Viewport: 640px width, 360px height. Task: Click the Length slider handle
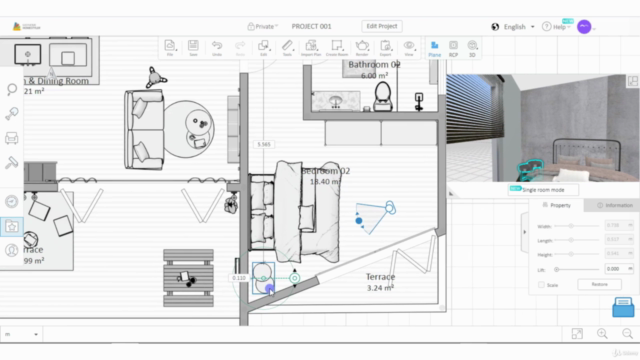point(571,240)
